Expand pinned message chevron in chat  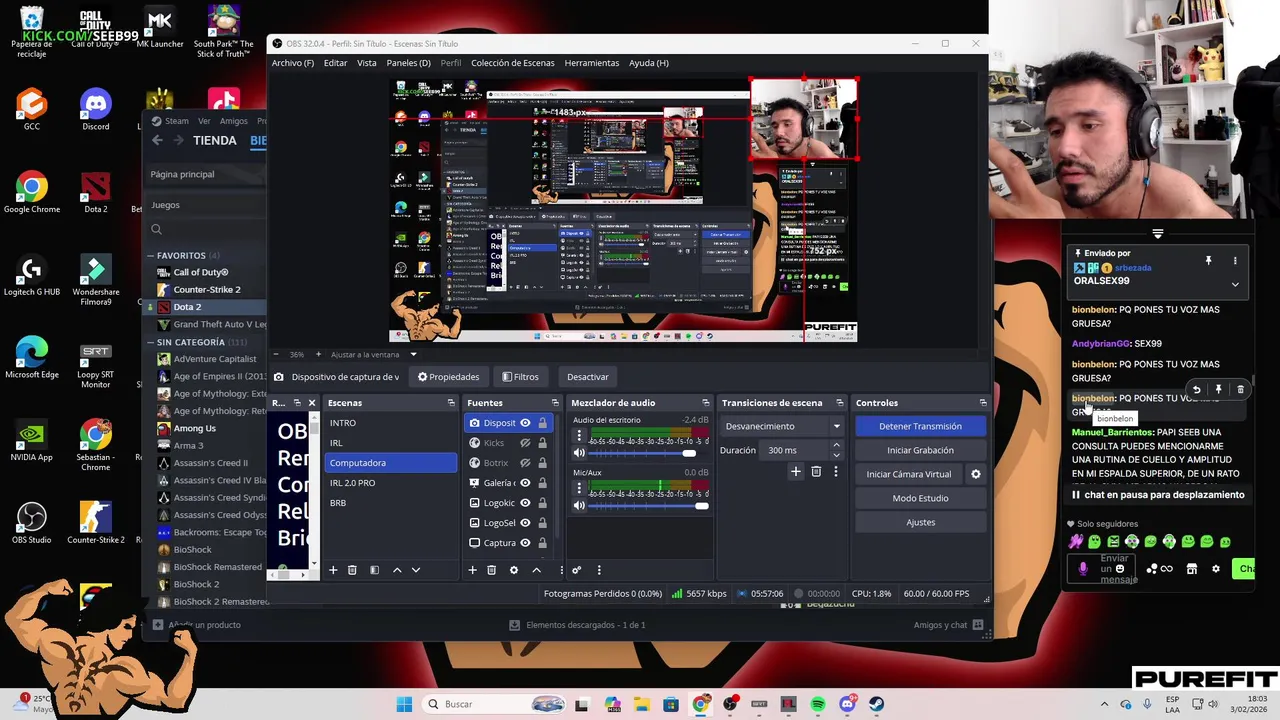[1235, 284]
